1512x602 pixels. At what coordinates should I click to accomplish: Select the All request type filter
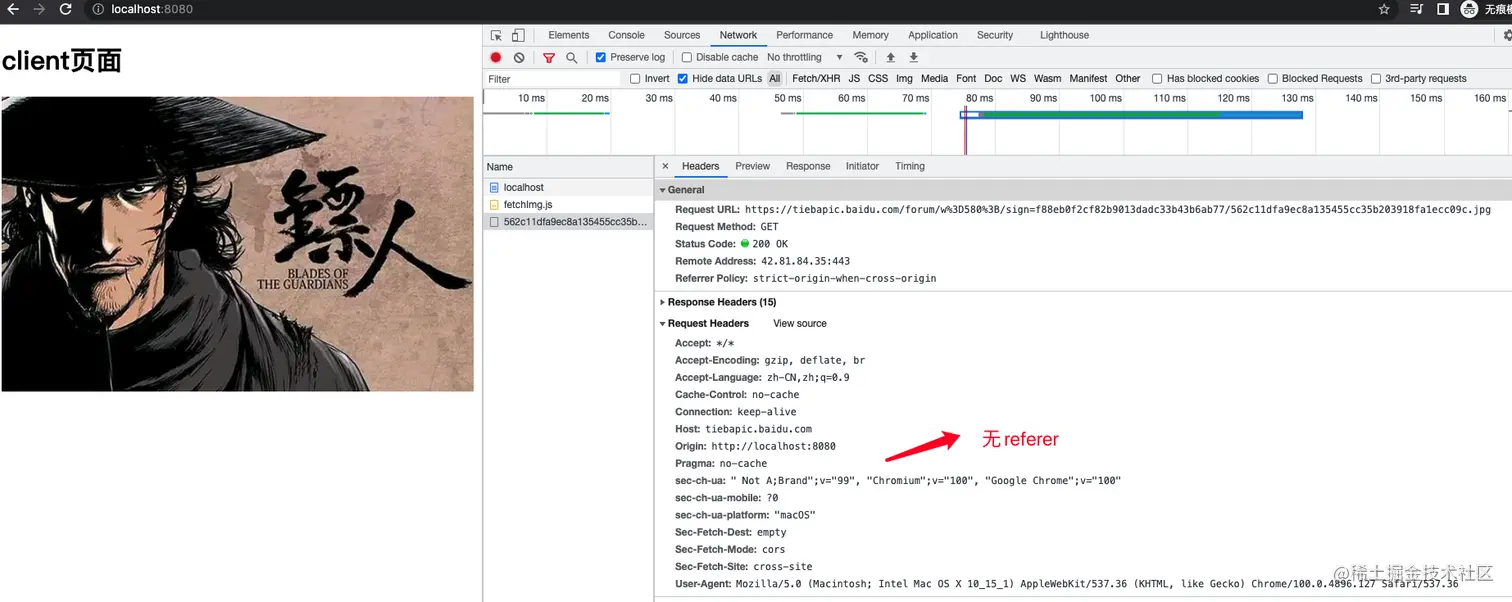pos(774,78)
